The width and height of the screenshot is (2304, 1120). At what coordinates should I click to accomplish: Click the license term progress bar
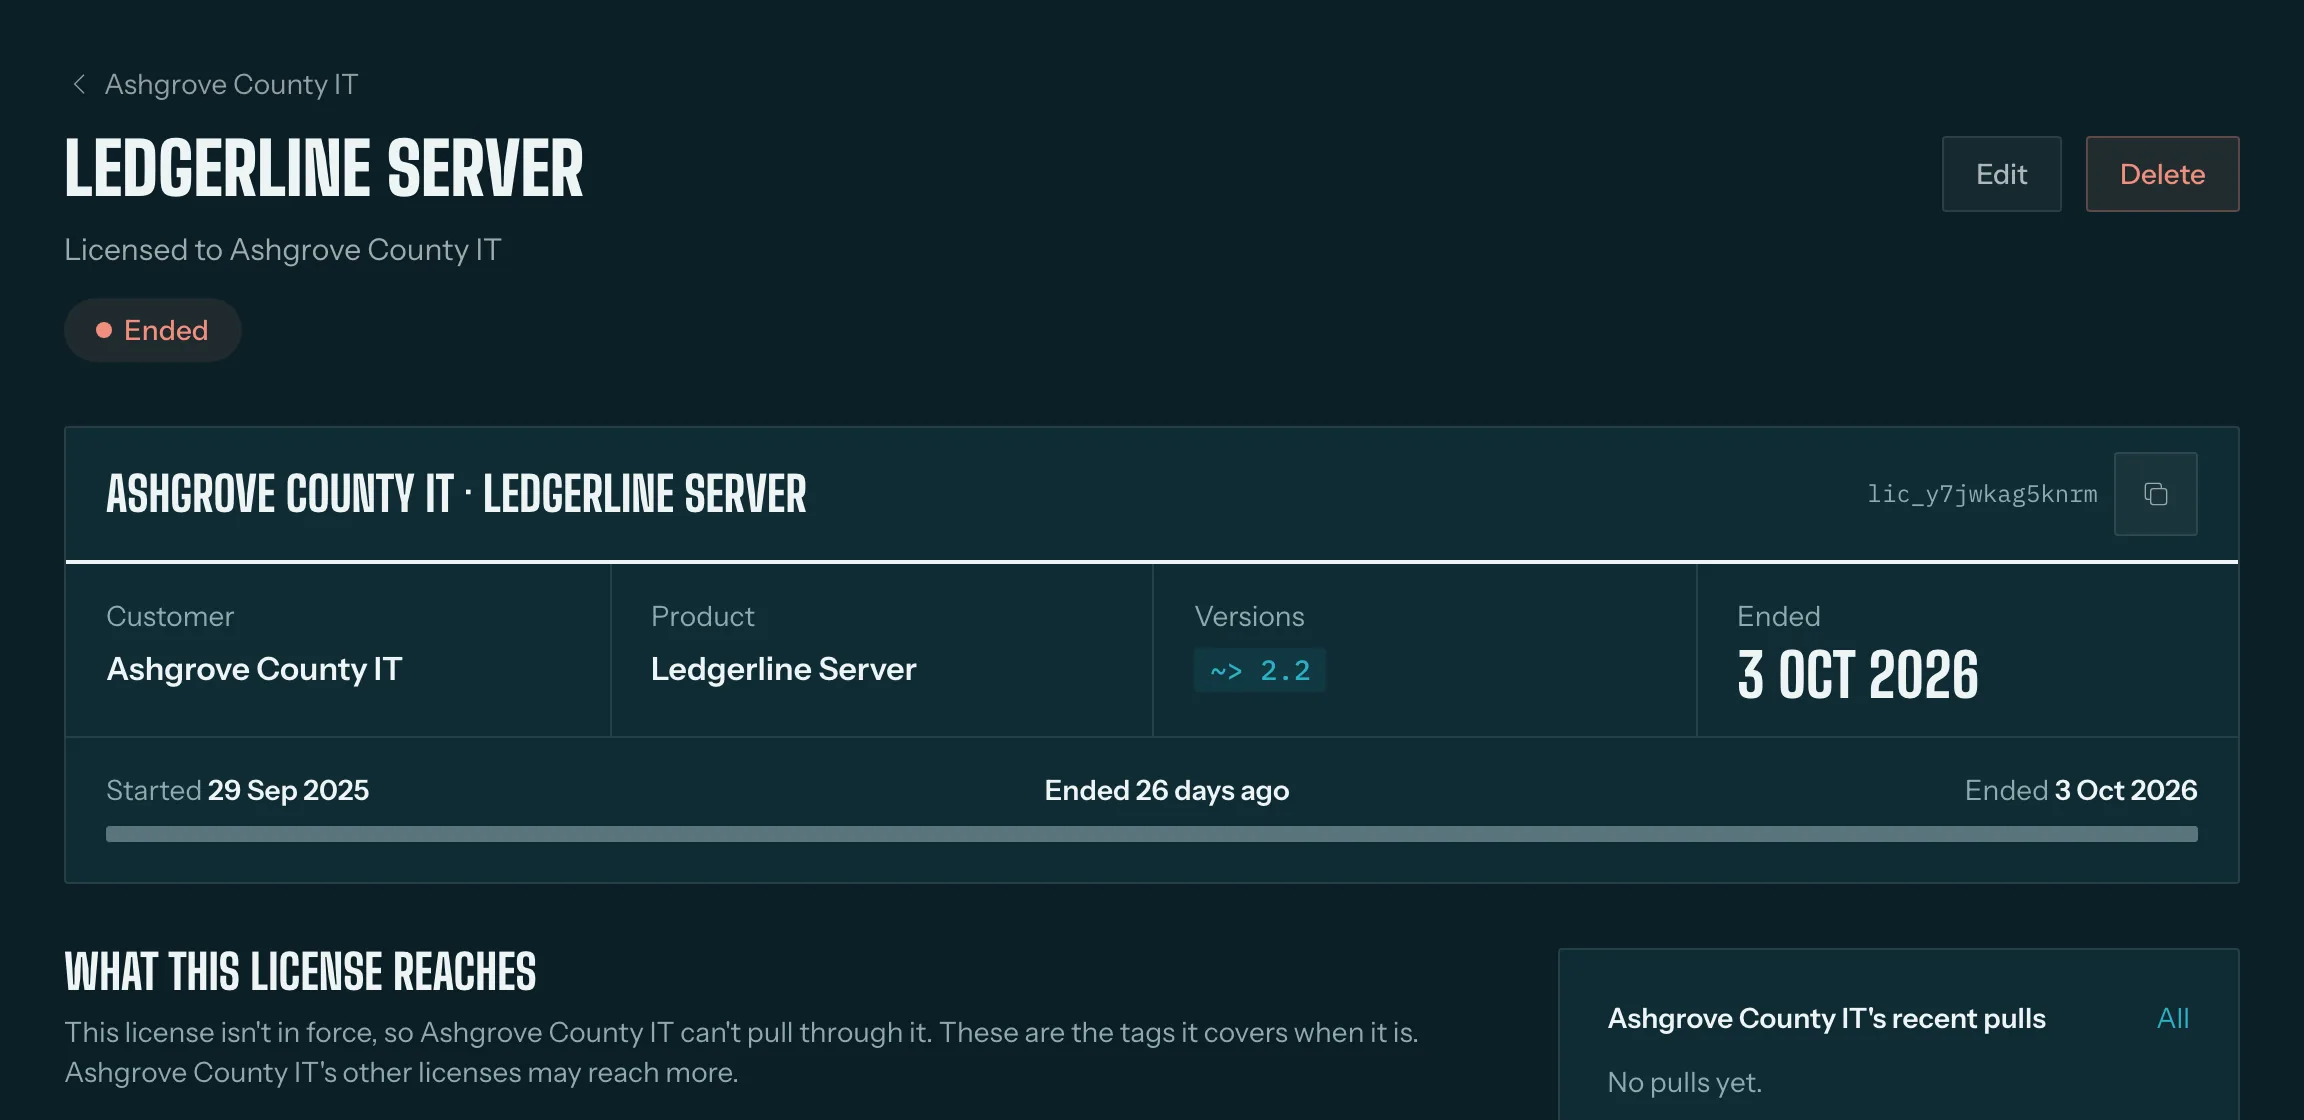click(1152, 834)
